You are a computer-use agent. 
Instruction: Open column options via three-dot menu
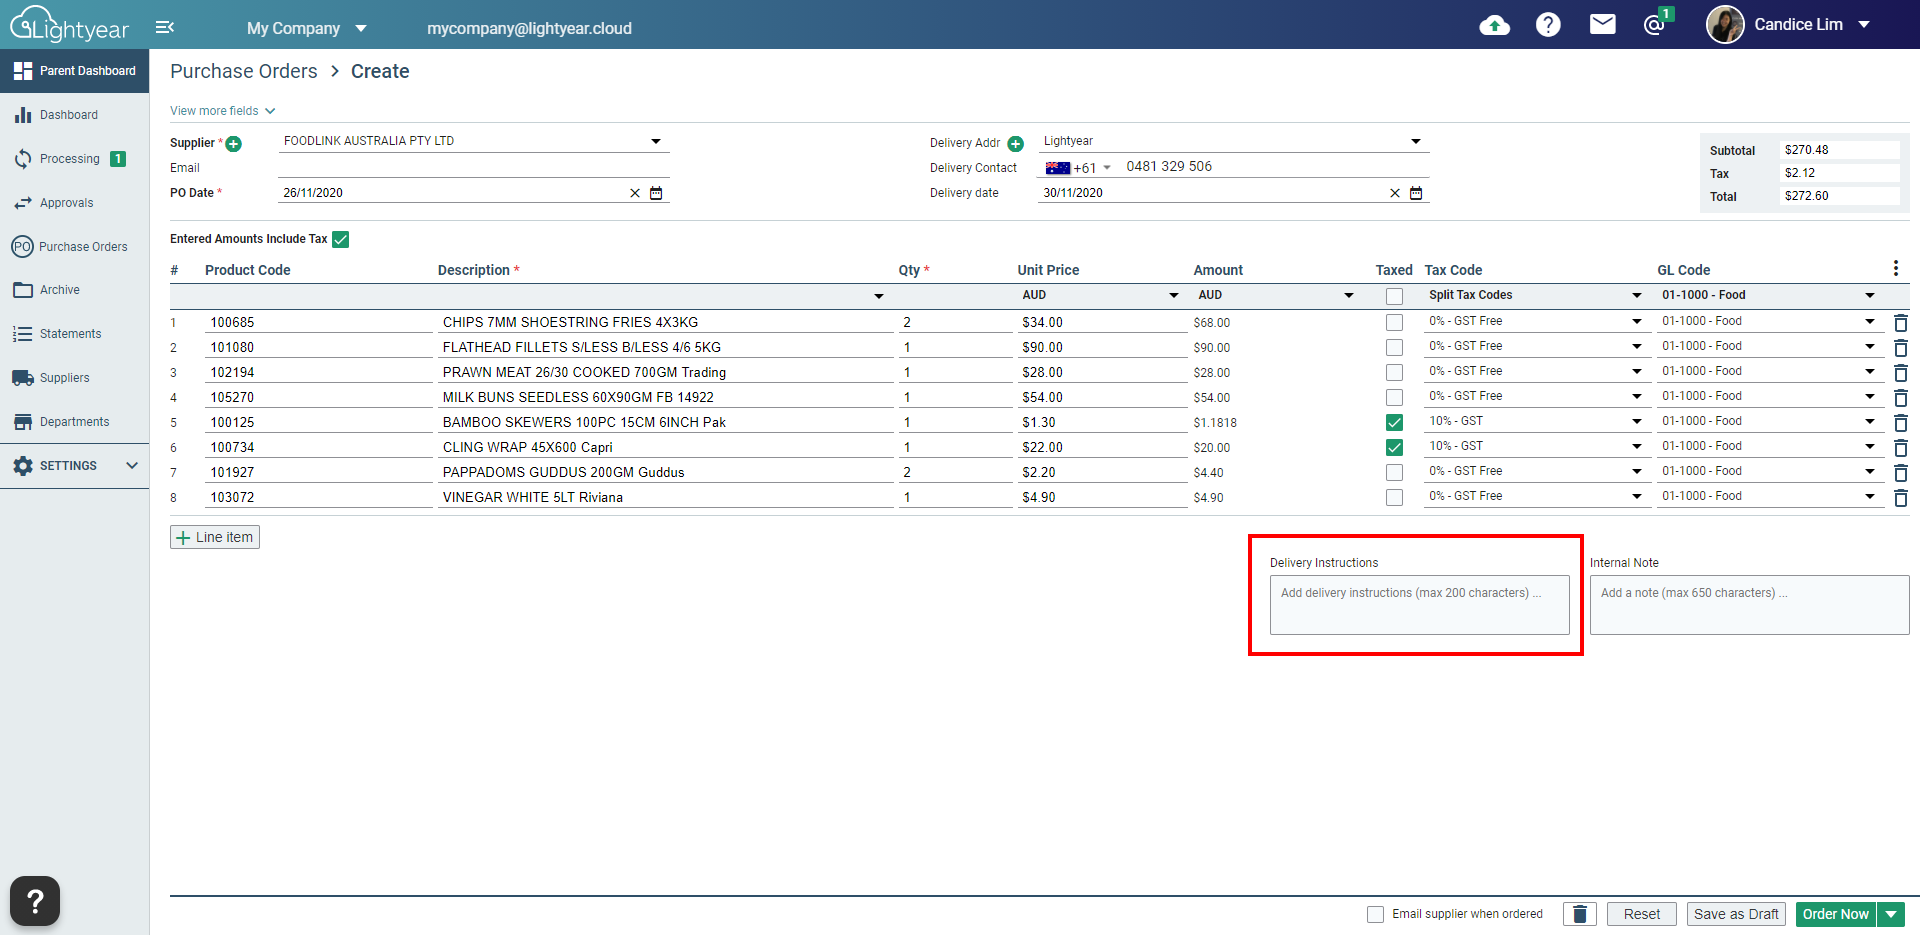pos(1895,268)
